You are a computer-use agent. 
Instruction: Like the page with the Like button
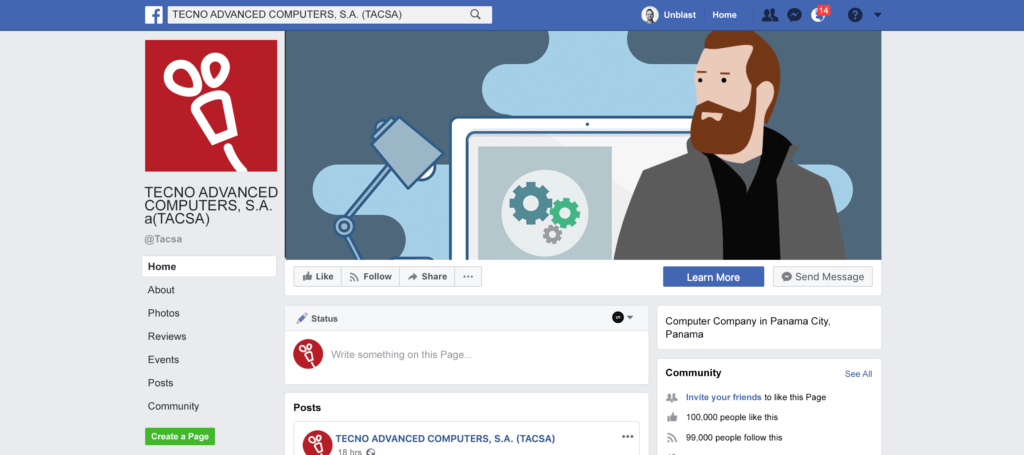point(317,277)
